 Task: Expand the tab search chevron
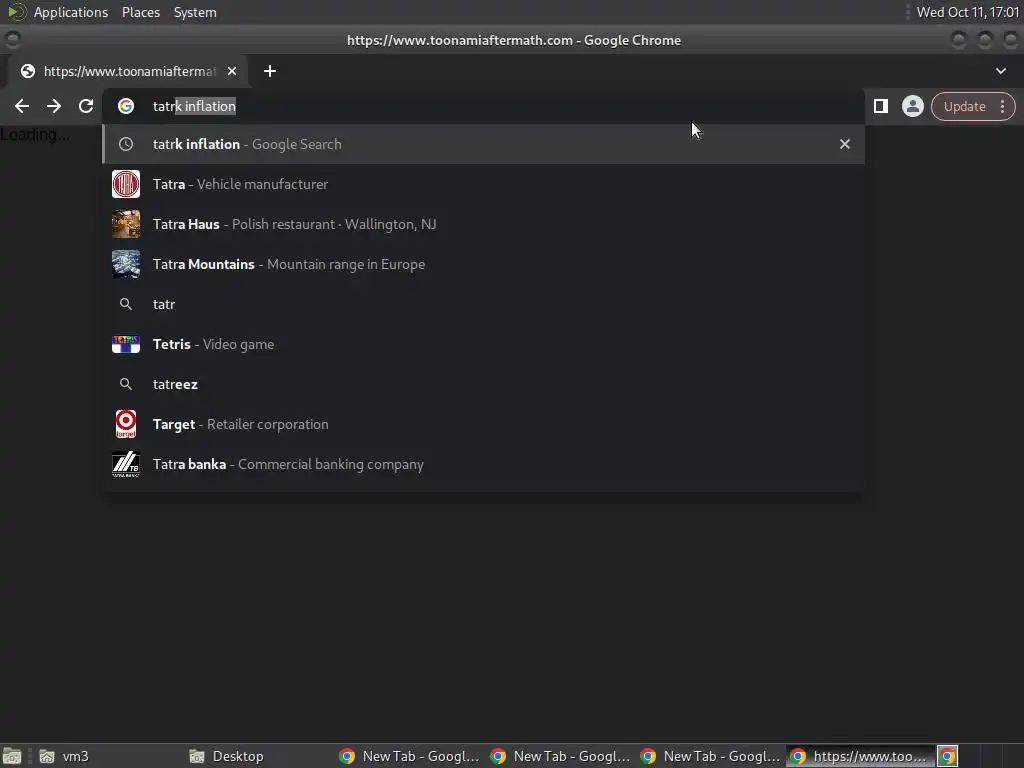pyautogui.click(x=1000, y=71)
